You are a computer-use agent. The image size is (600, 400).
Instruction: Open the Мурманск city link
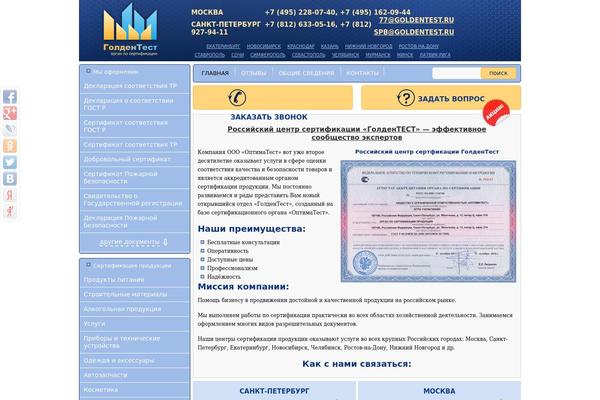tap(378, 55)
